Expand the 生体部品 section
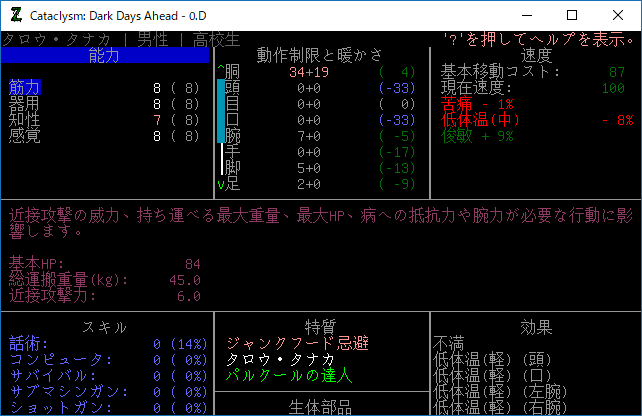Image resolution: width=642 pixels, height=416 pixels. point(320,406)
